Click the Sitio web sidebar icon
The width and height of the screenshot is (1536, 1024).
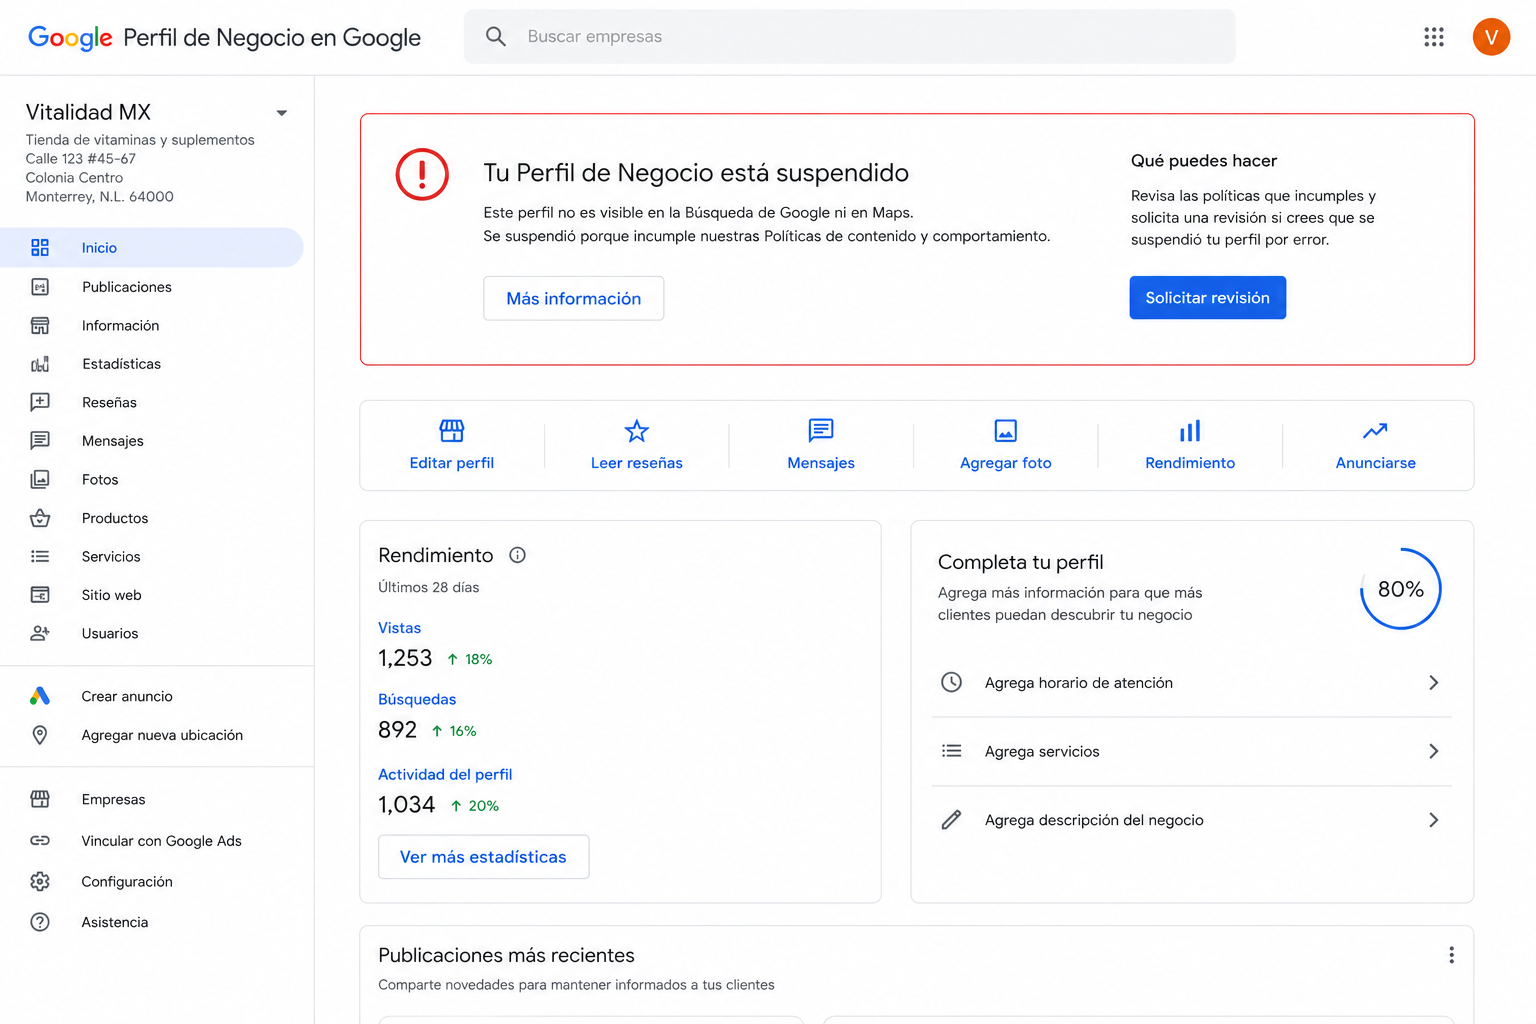(x=40, y=595)
